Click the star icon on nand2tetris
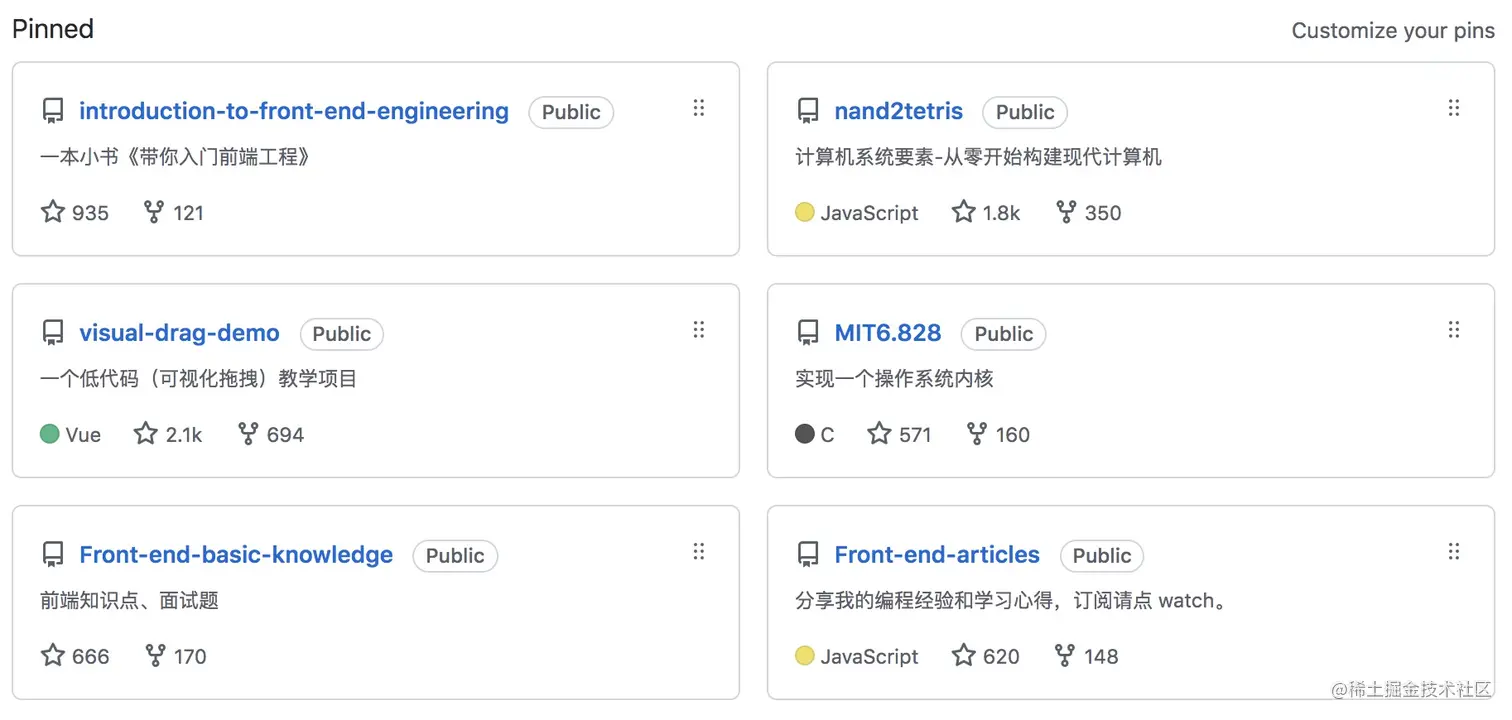 [963, 212]
